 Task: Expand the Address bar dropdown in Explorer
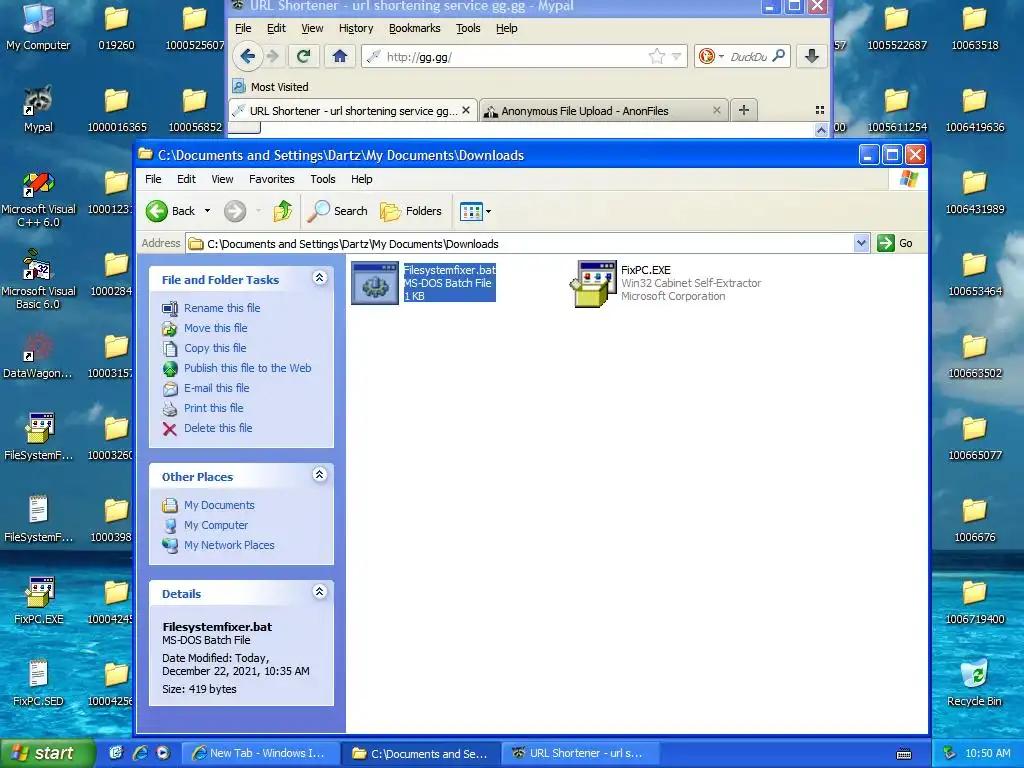(x=861, y=244)
